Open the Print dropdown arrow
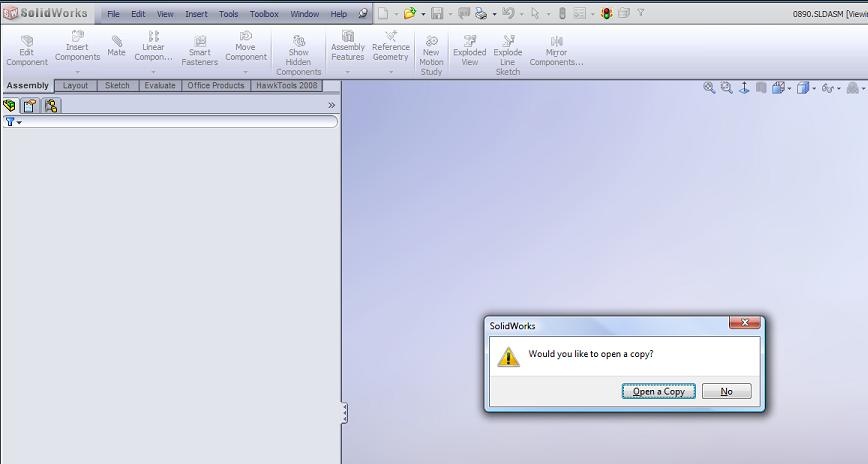Screen dimensions: 868x464 click(x=494, y=14)
